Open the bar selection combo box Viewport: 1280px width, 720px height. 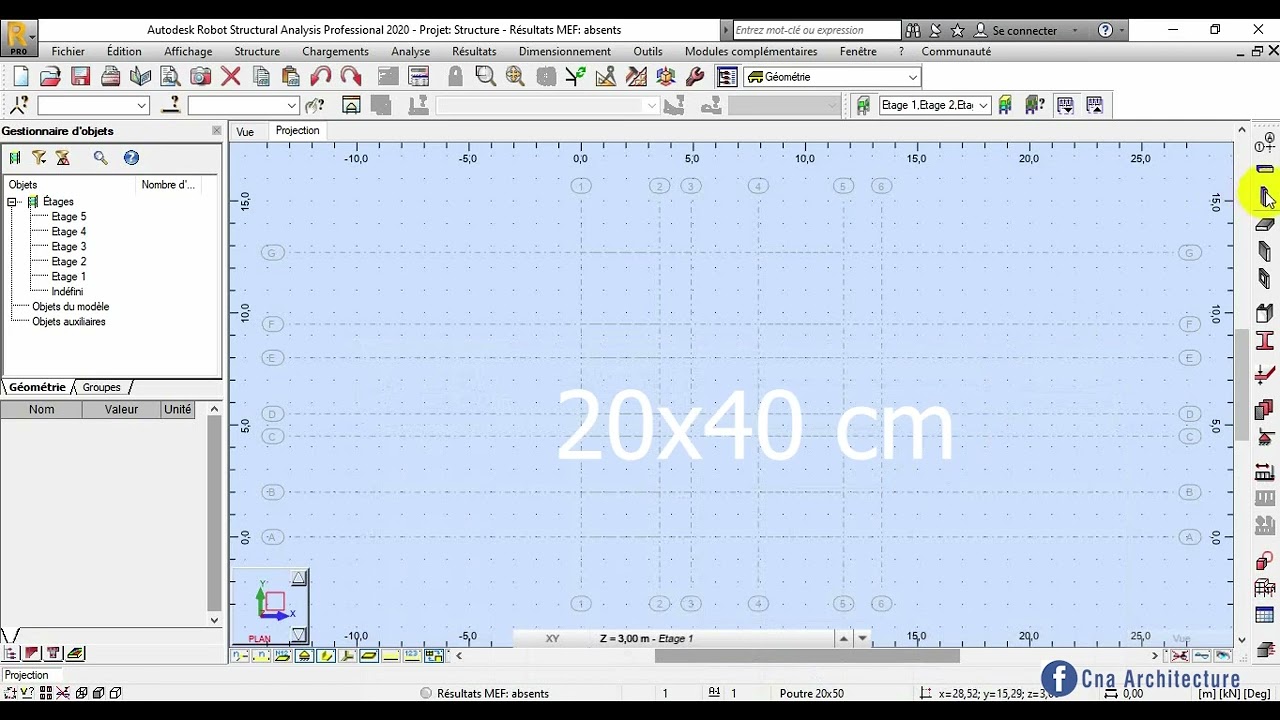[x=243, y=105]
